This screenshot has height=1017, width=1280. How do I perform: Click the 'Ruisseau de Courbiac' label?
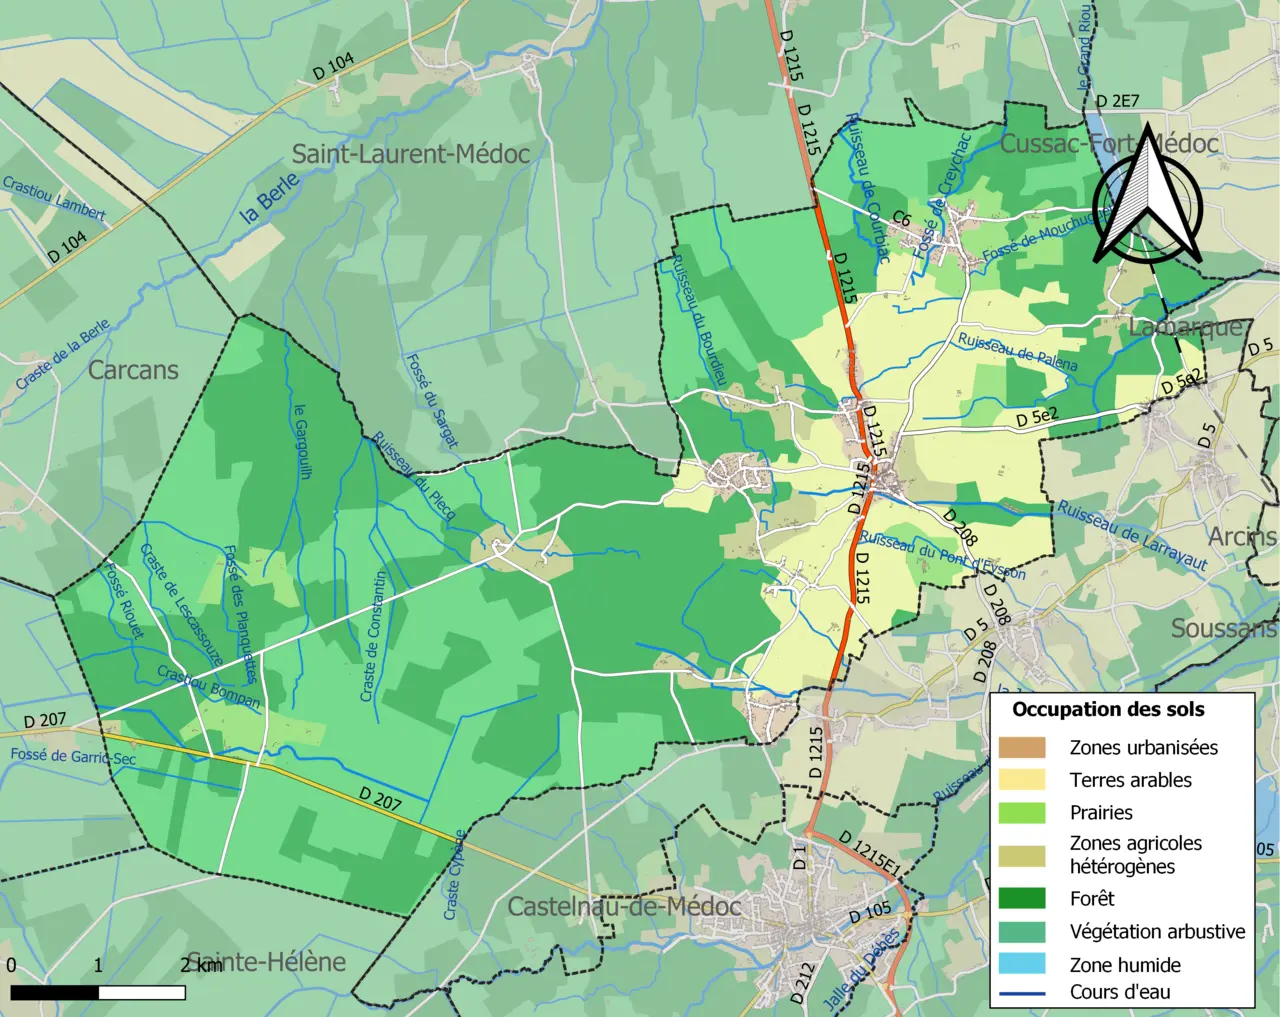click(x=867, y=187)
